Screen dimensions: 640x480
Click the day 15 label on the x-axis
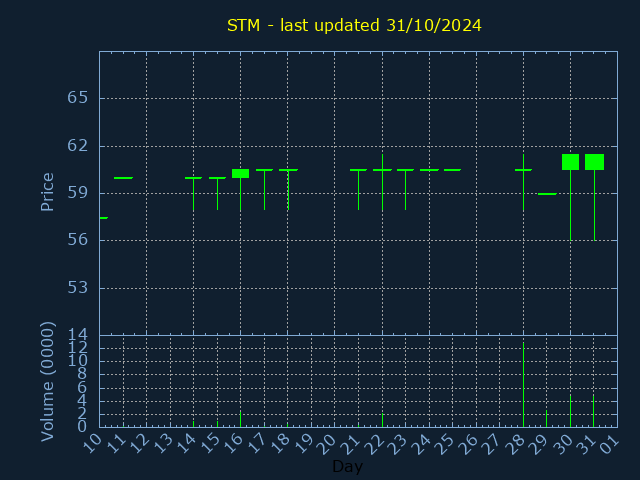click(x=211, y=443)
